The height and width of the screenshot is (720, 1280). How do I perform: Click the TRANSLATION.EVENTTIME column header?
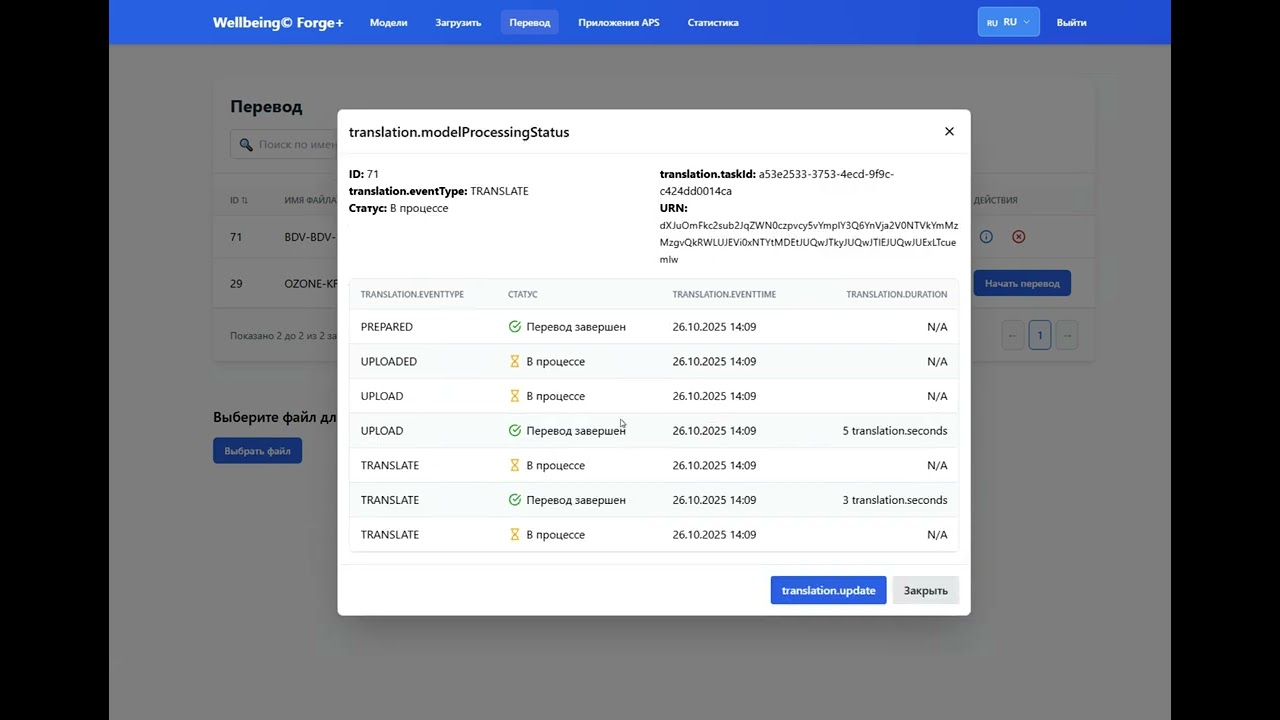(x=724, y=294)
